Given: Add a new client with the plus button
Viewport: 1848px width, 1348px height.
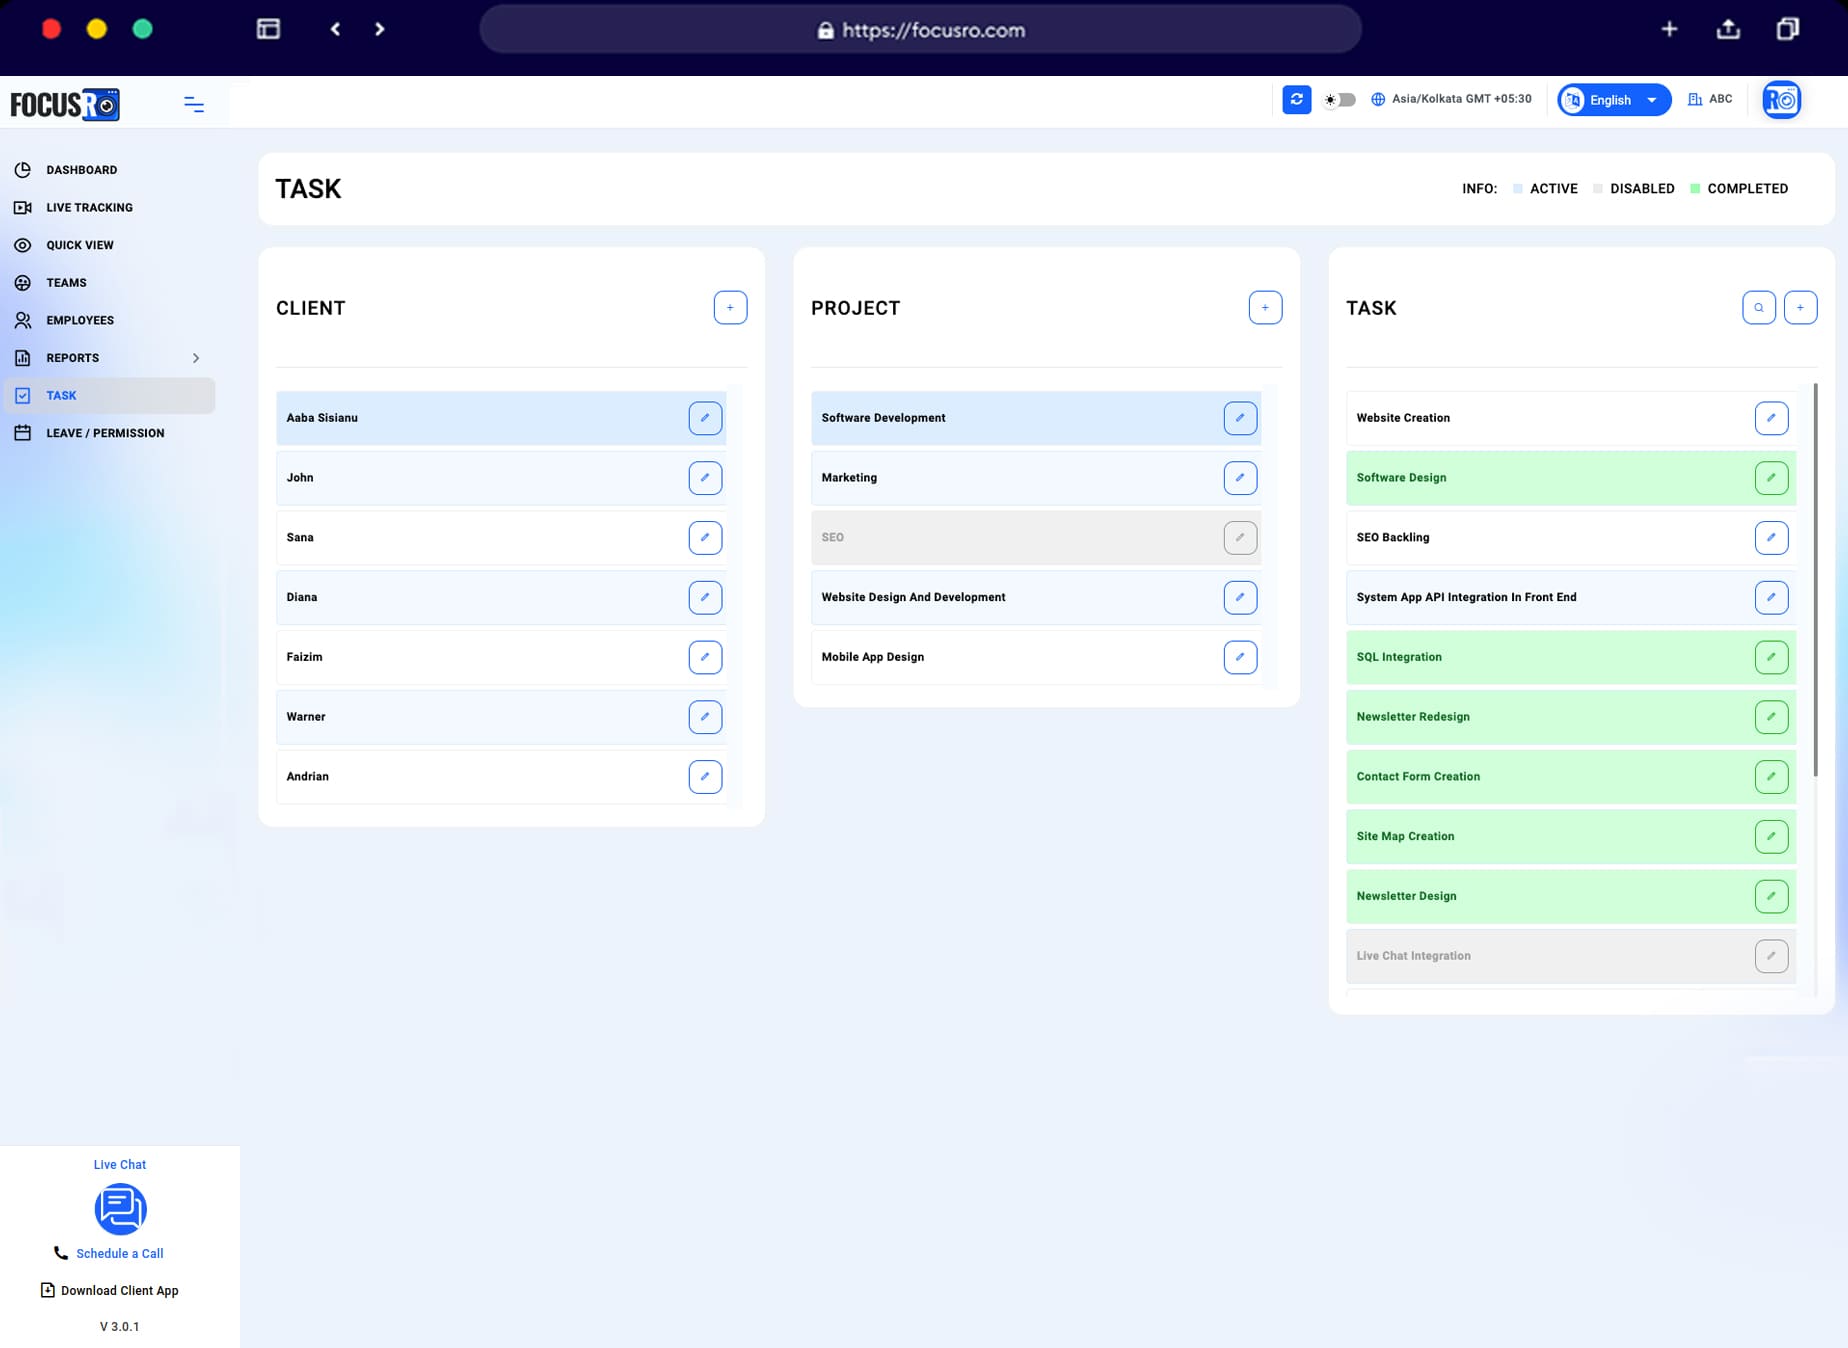Looking at the screenshot, I should [x=730, y=307].
